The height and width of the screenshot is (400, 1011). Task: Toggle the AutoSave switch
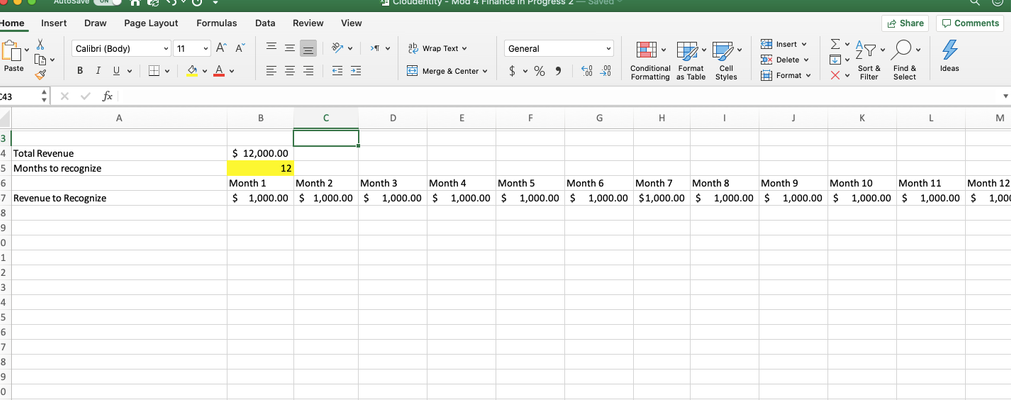pyautogui.click(x=107, y=3)
